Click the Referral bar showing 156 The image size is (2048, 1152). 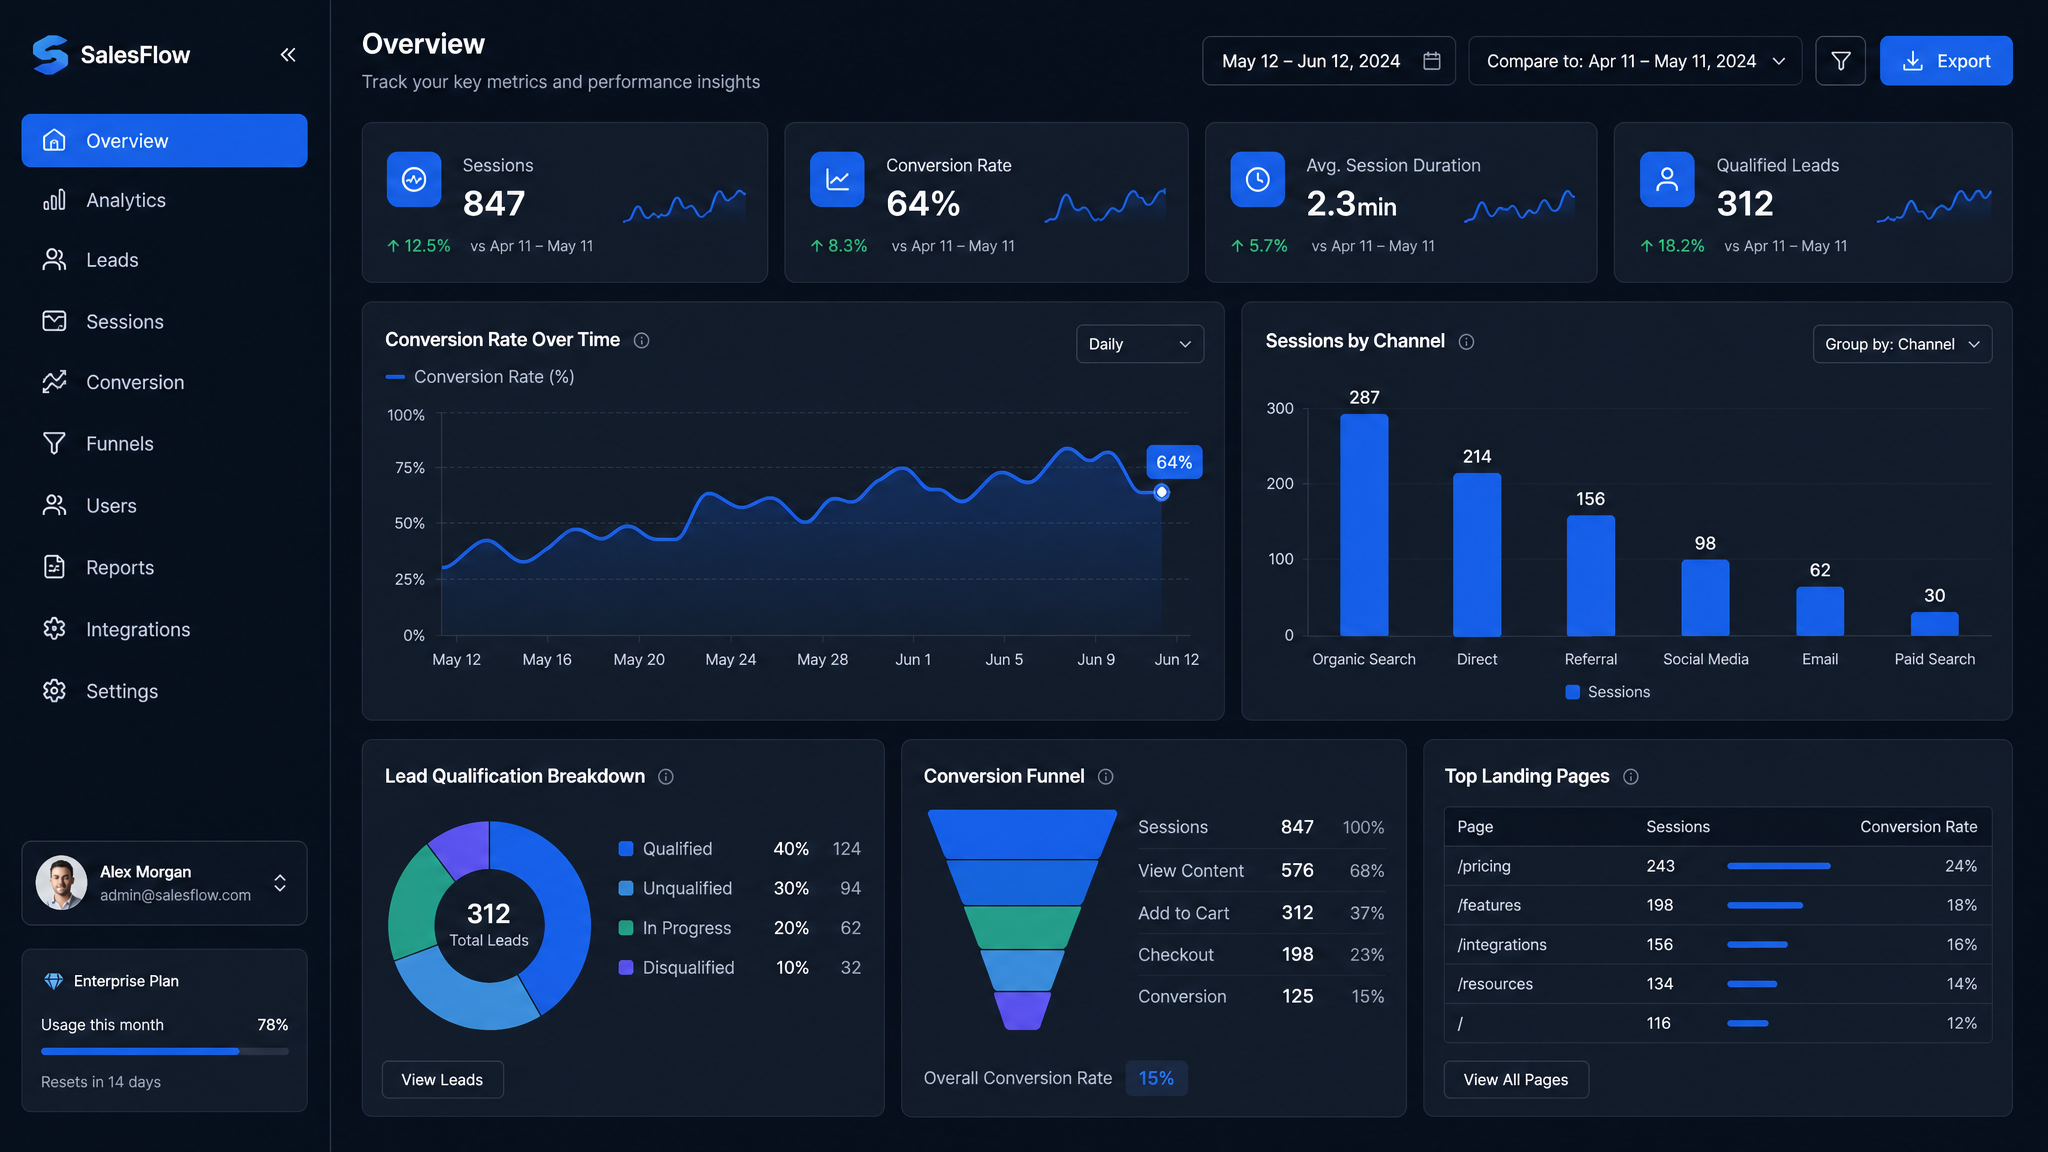coord(1590,576)
